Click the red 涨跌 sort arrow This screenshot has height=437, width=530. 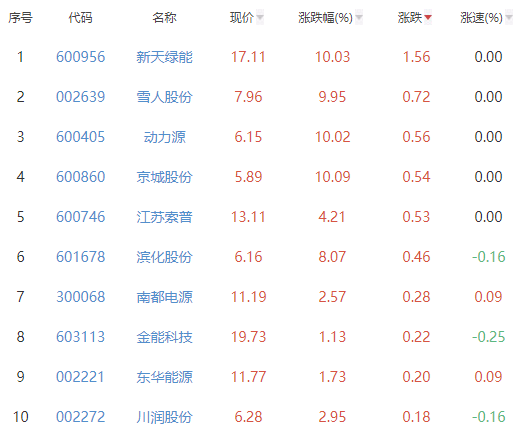pos(428,18)
